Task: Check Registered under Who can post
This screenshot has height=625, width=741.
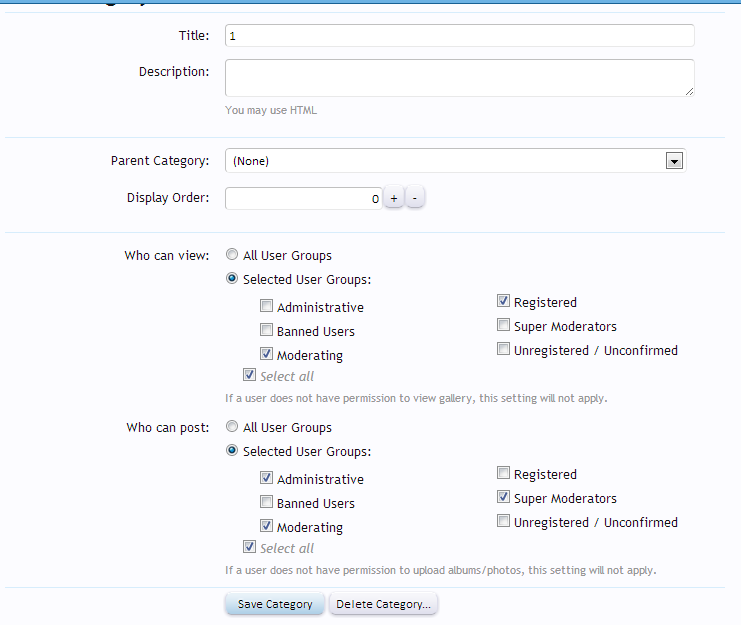Action: click(503, 474)
